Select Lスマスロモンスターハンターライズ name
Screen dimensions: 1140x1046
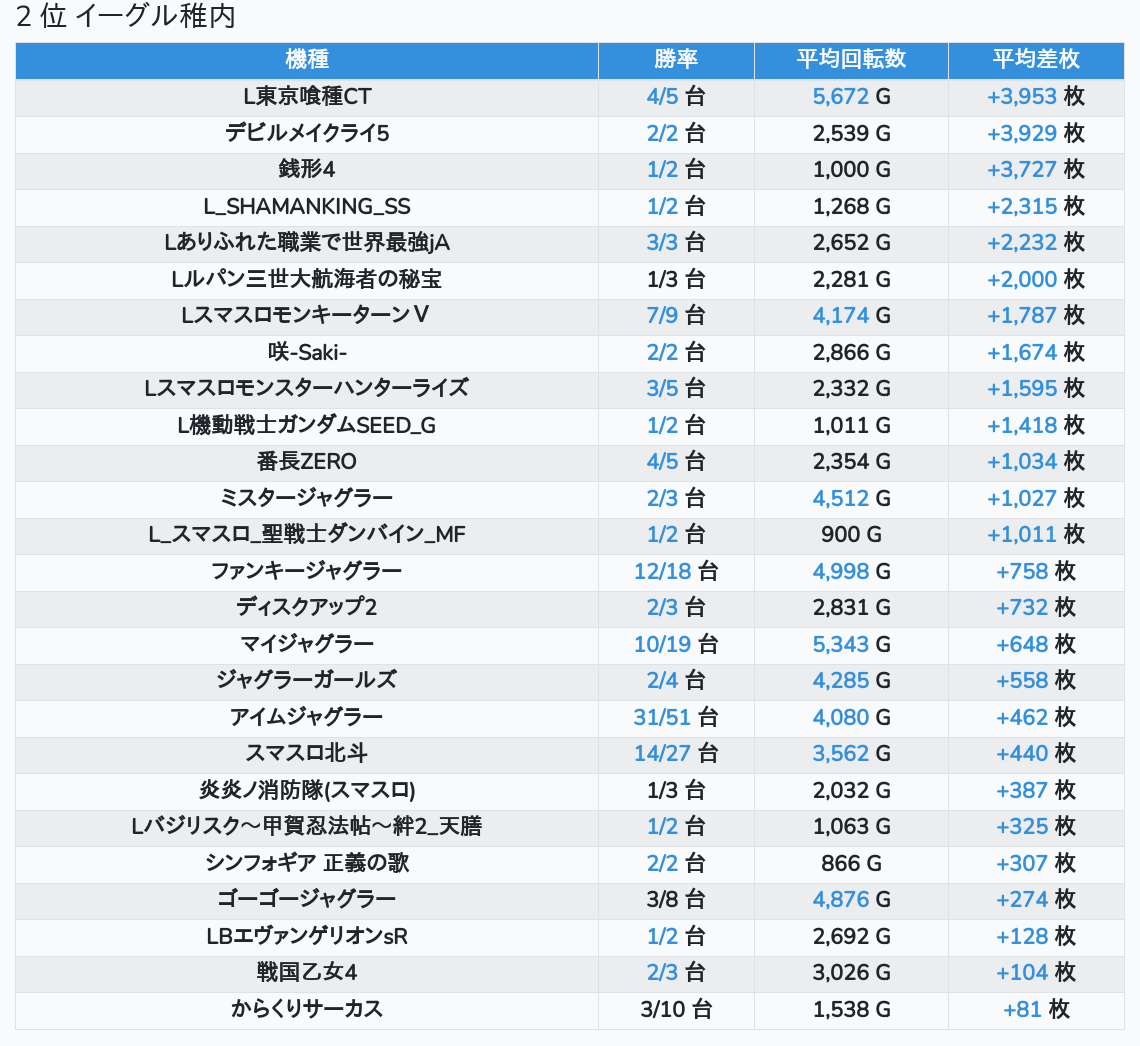pyautogui.click(x=307, y=389)
